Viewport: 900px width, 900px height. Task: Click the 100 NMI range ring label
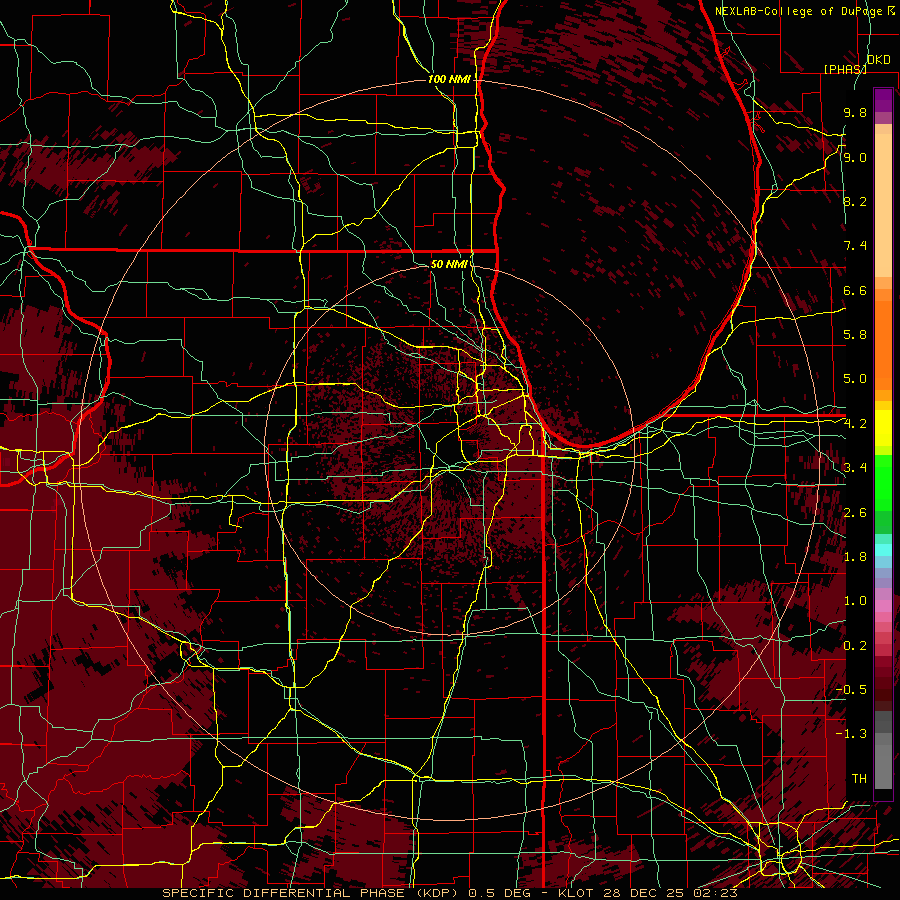coord(449,79)
